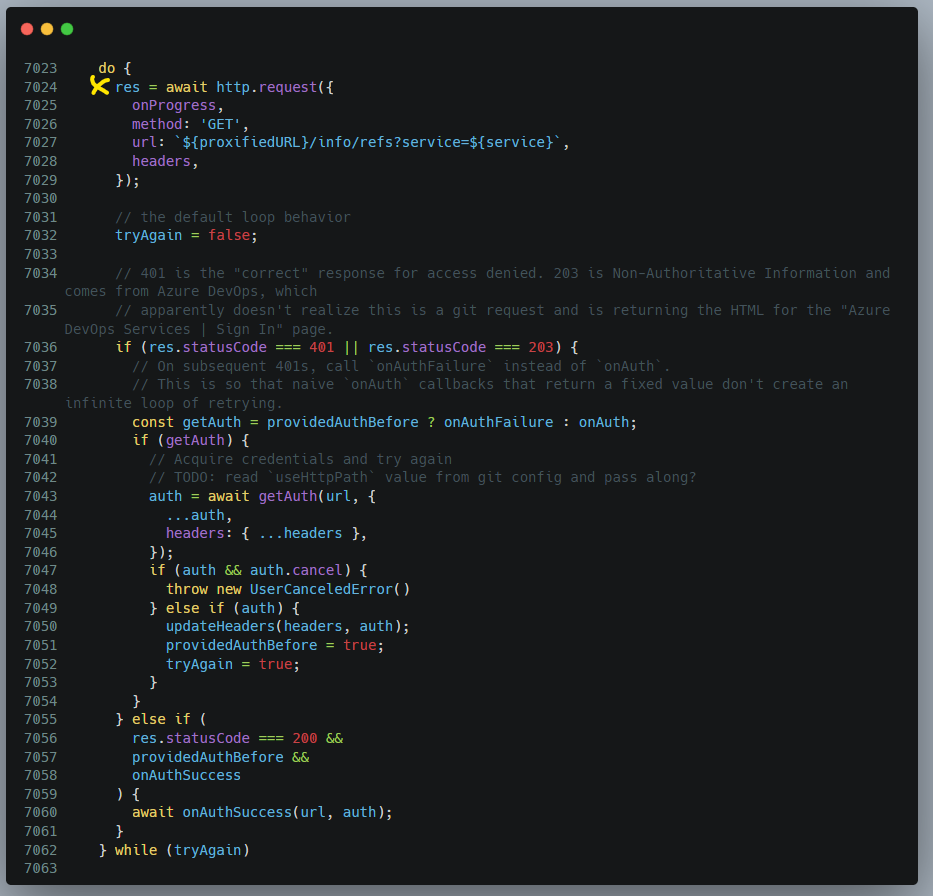Click 'useHttpPath' in the line 7042 comment
The height and width of the screenshot is (896, 933).
pos(321,478)
